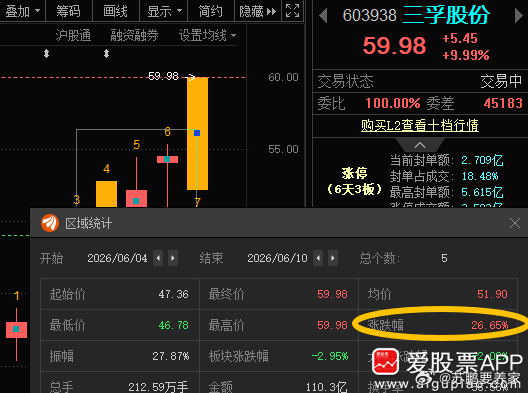Select the 融资融券 tab
The image size is (528, 393).
coord(134,35)
